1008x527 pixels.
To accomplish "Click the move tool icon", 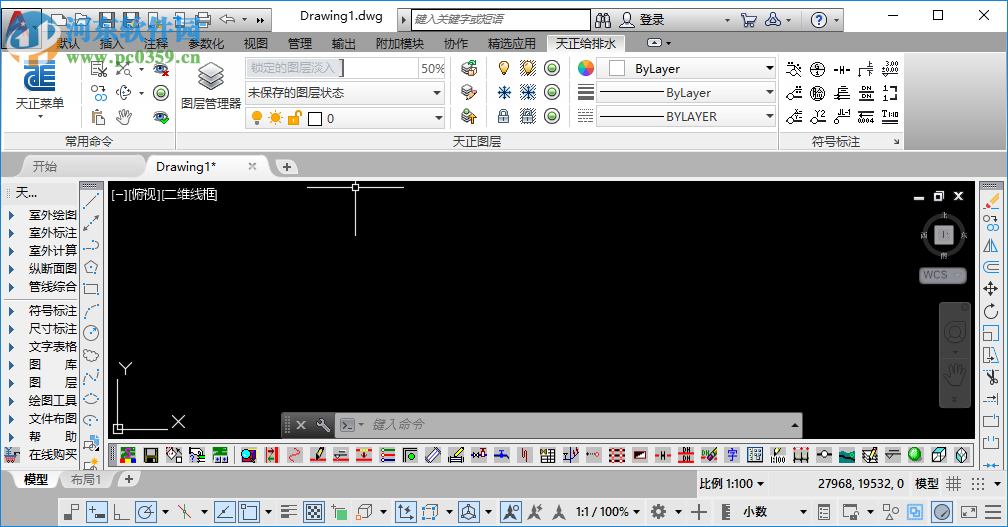I will point(991,289).
